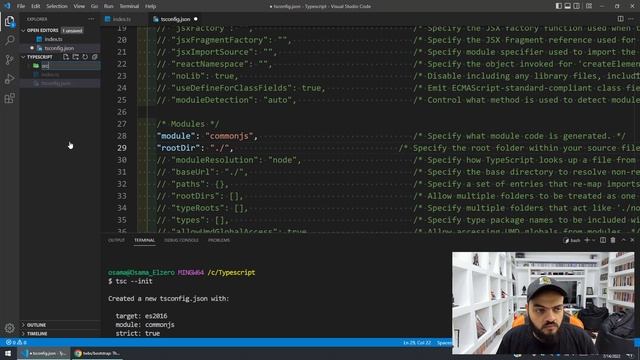Open the Terminal menu
The image size is (640, 360).
[129, 6]
